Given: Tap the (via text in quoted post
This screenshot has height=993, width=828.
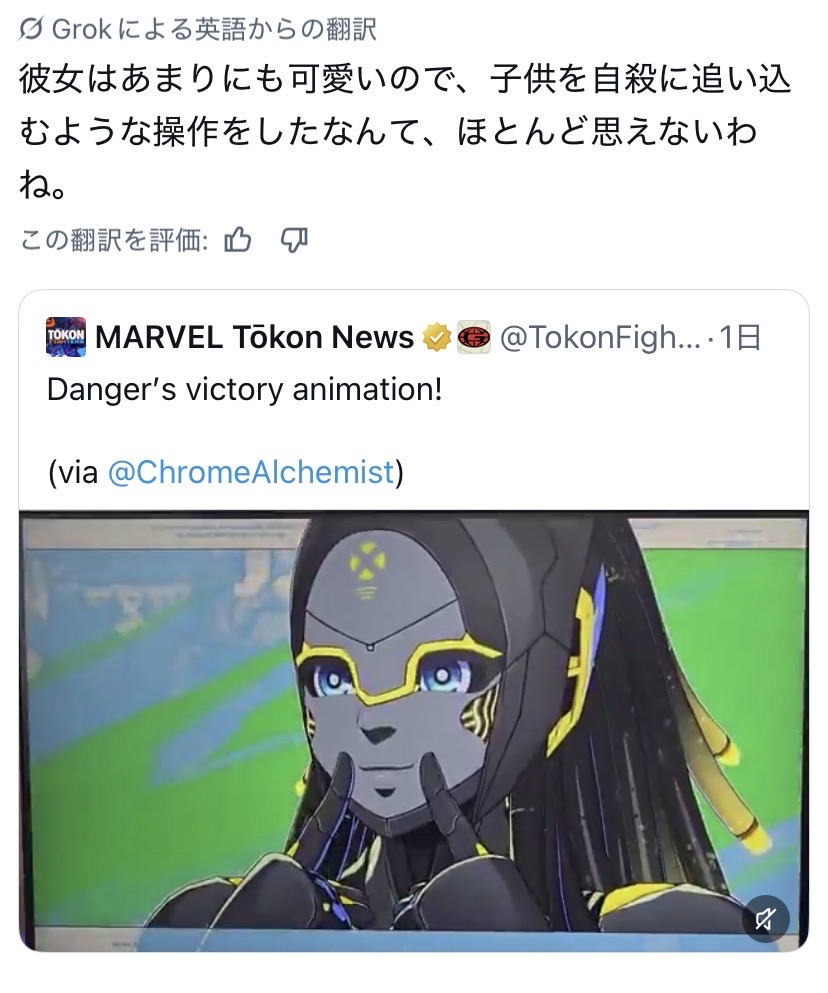Looking at the screenshot, I should 73,472.
